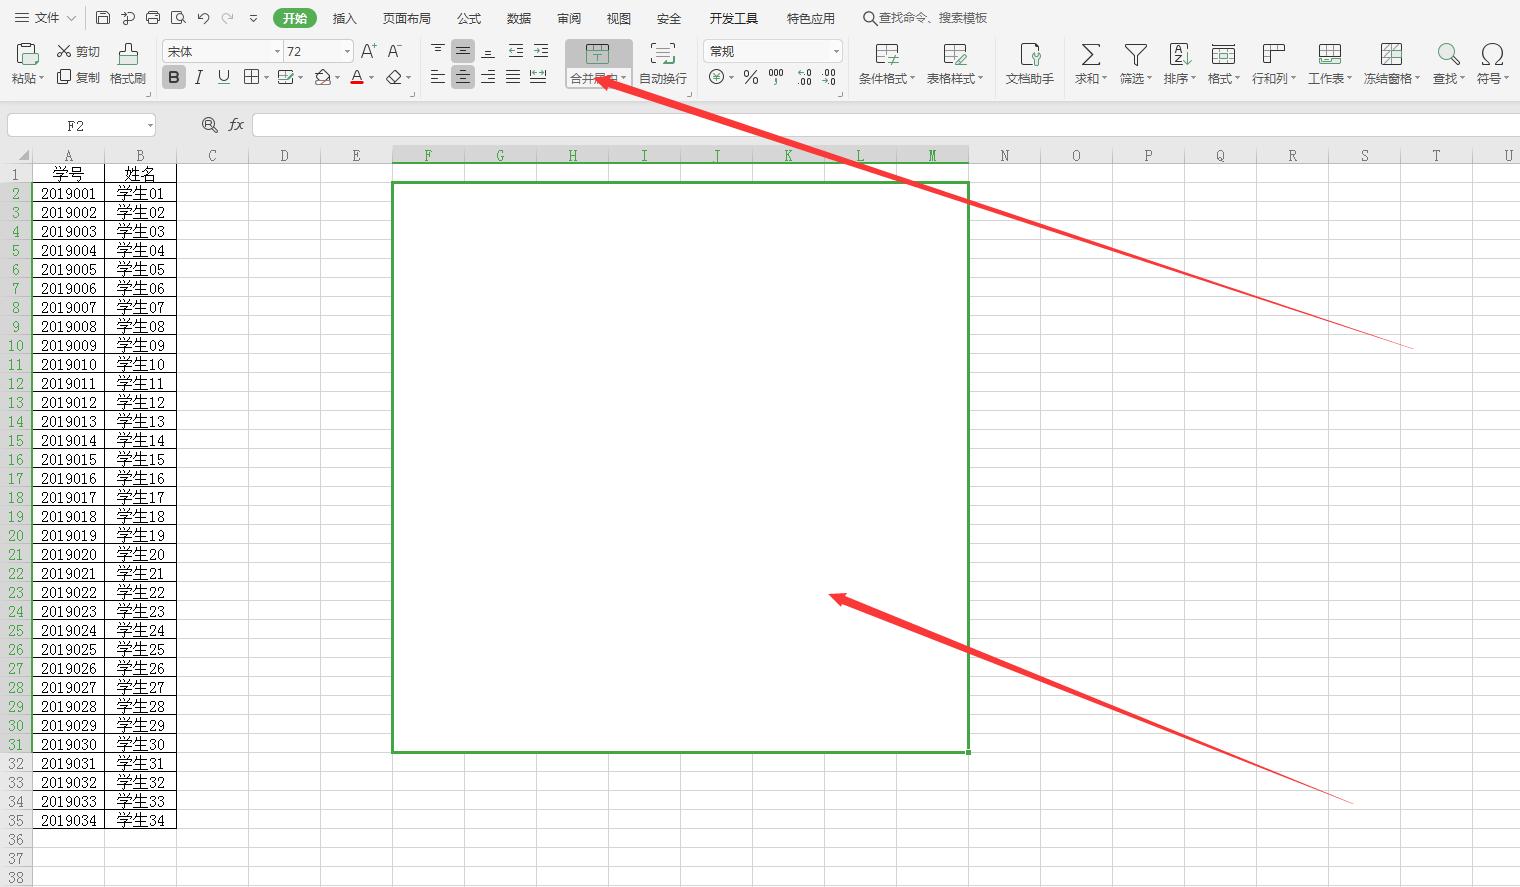Expand the Name Box dropdown beside F2
Image resolution: width=1520 pixels, height=887 pixels.
(x=150, y=125)
